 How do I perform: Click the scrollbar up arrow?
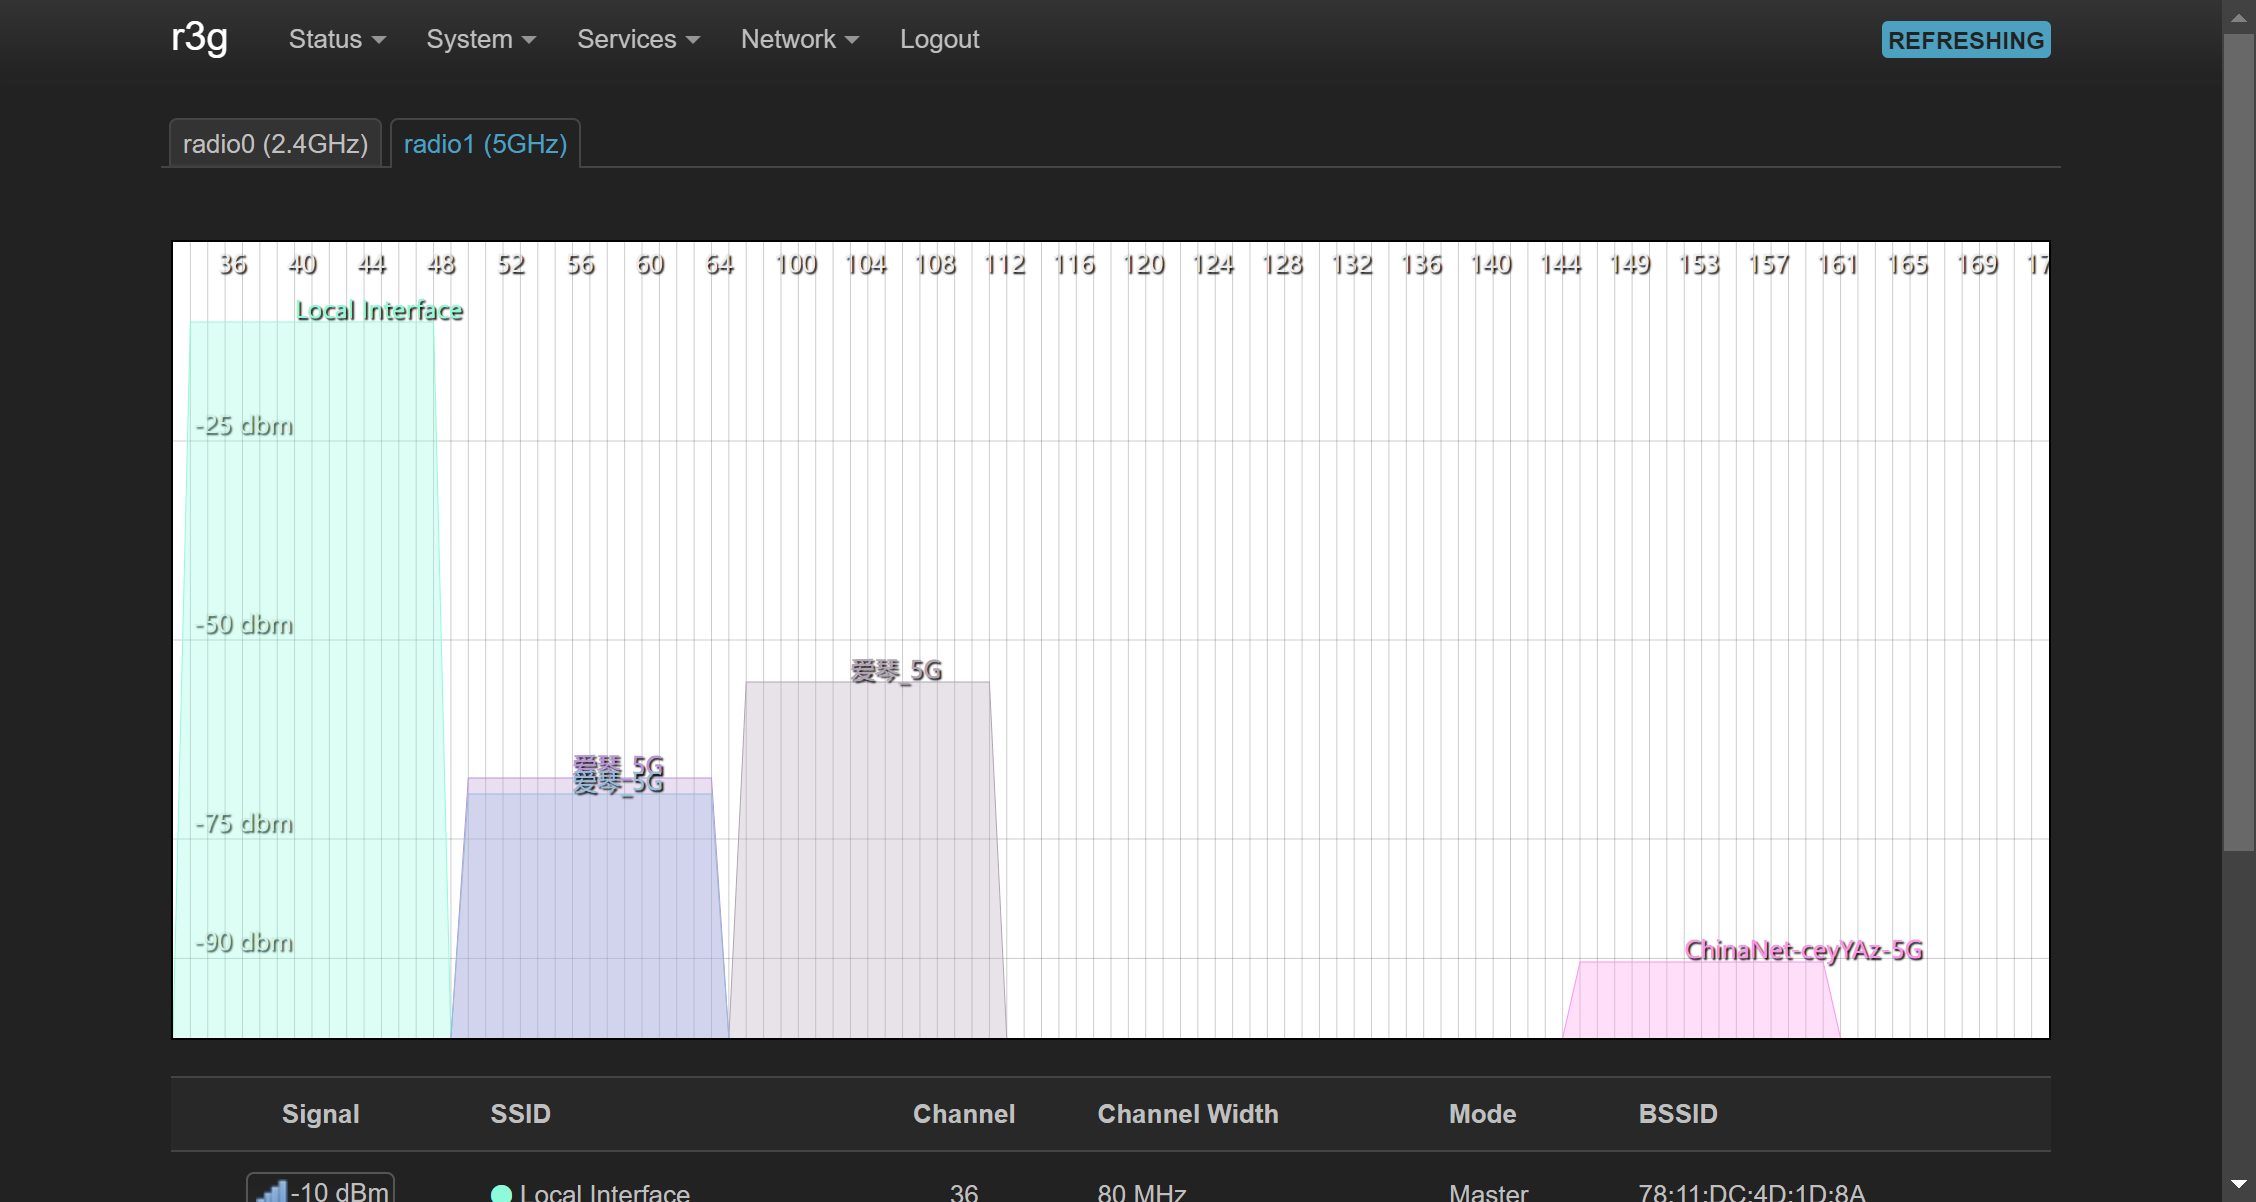2238,17
